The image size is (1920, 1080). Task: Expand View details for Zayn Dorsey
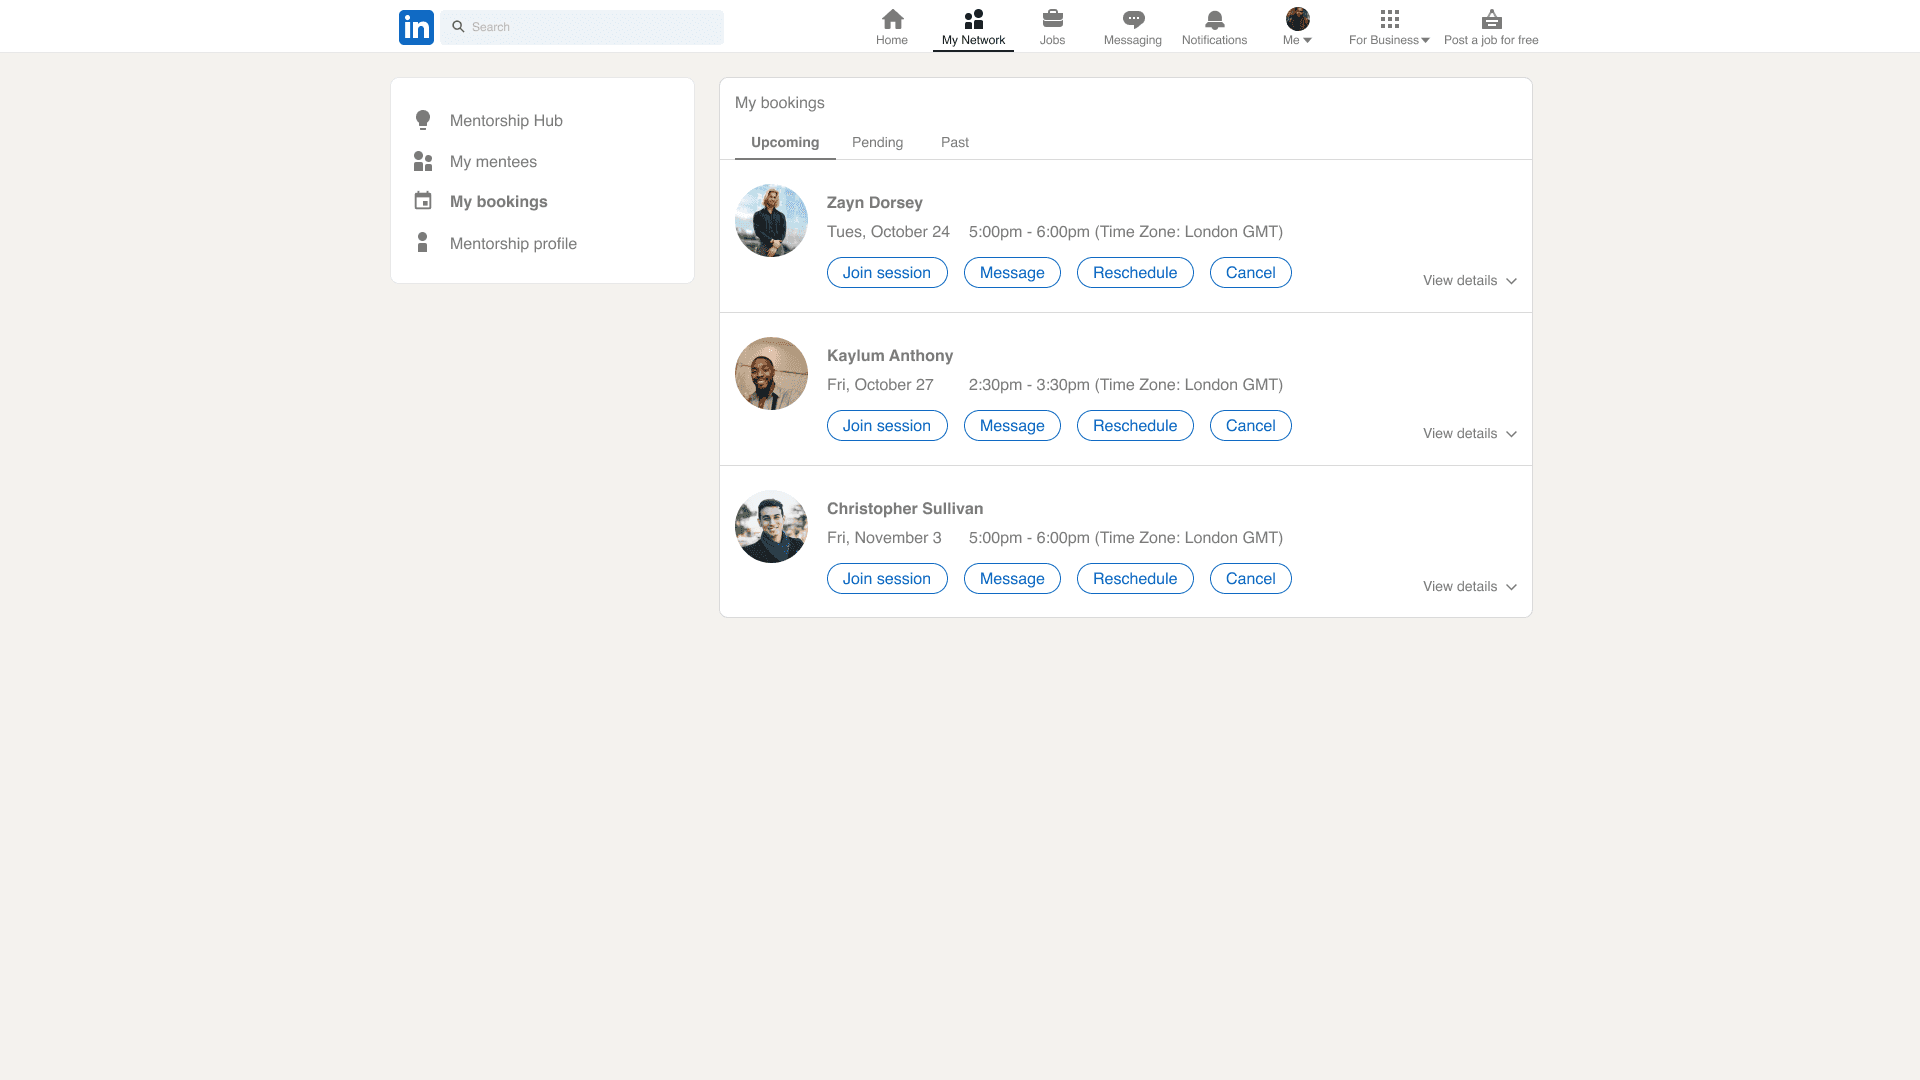click(x=1469, y=280)
